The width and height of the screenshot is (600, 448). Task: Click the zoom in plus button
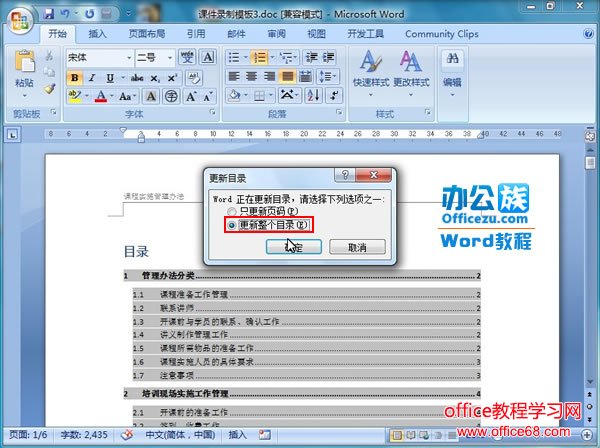587,435
